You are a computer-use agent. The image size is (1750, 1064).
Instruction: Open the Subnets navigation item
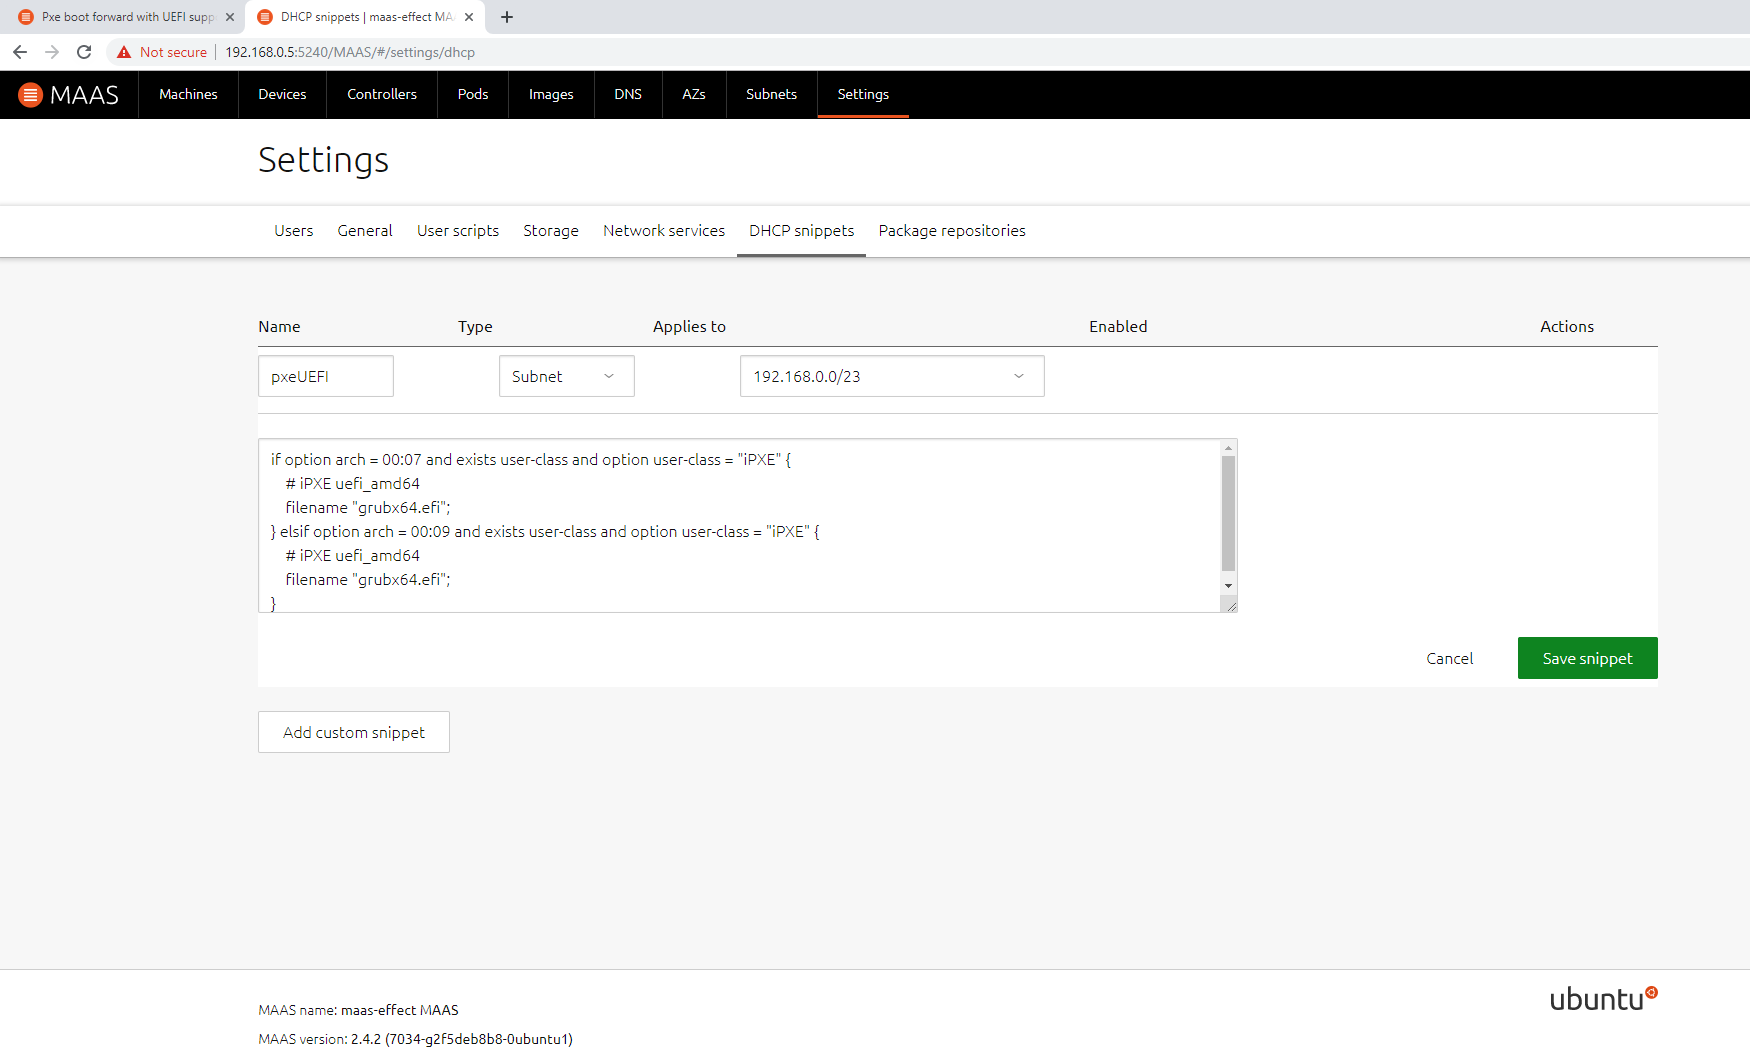point(771,94)
